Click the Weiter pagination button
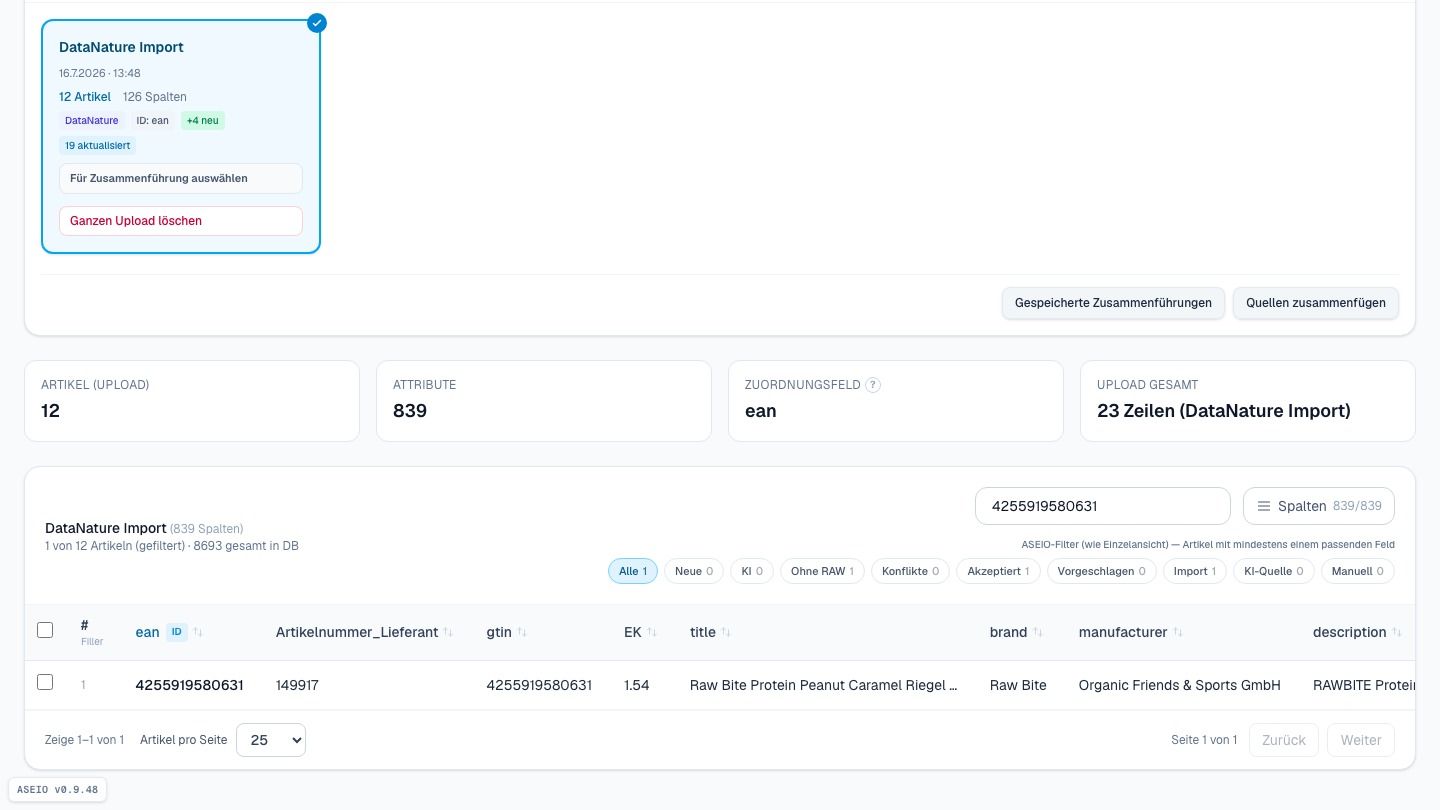This screenshot has height=810, width=1440. (x=1361, y=740)
